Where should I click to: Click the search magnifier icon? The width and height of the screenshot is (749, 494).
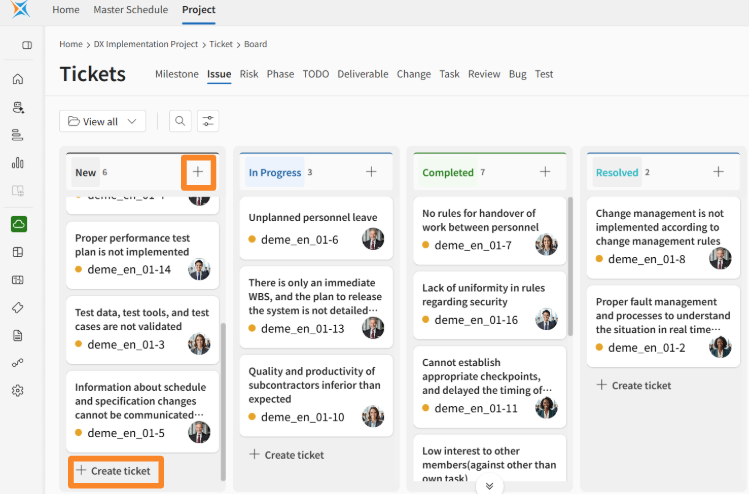point(180,121)
